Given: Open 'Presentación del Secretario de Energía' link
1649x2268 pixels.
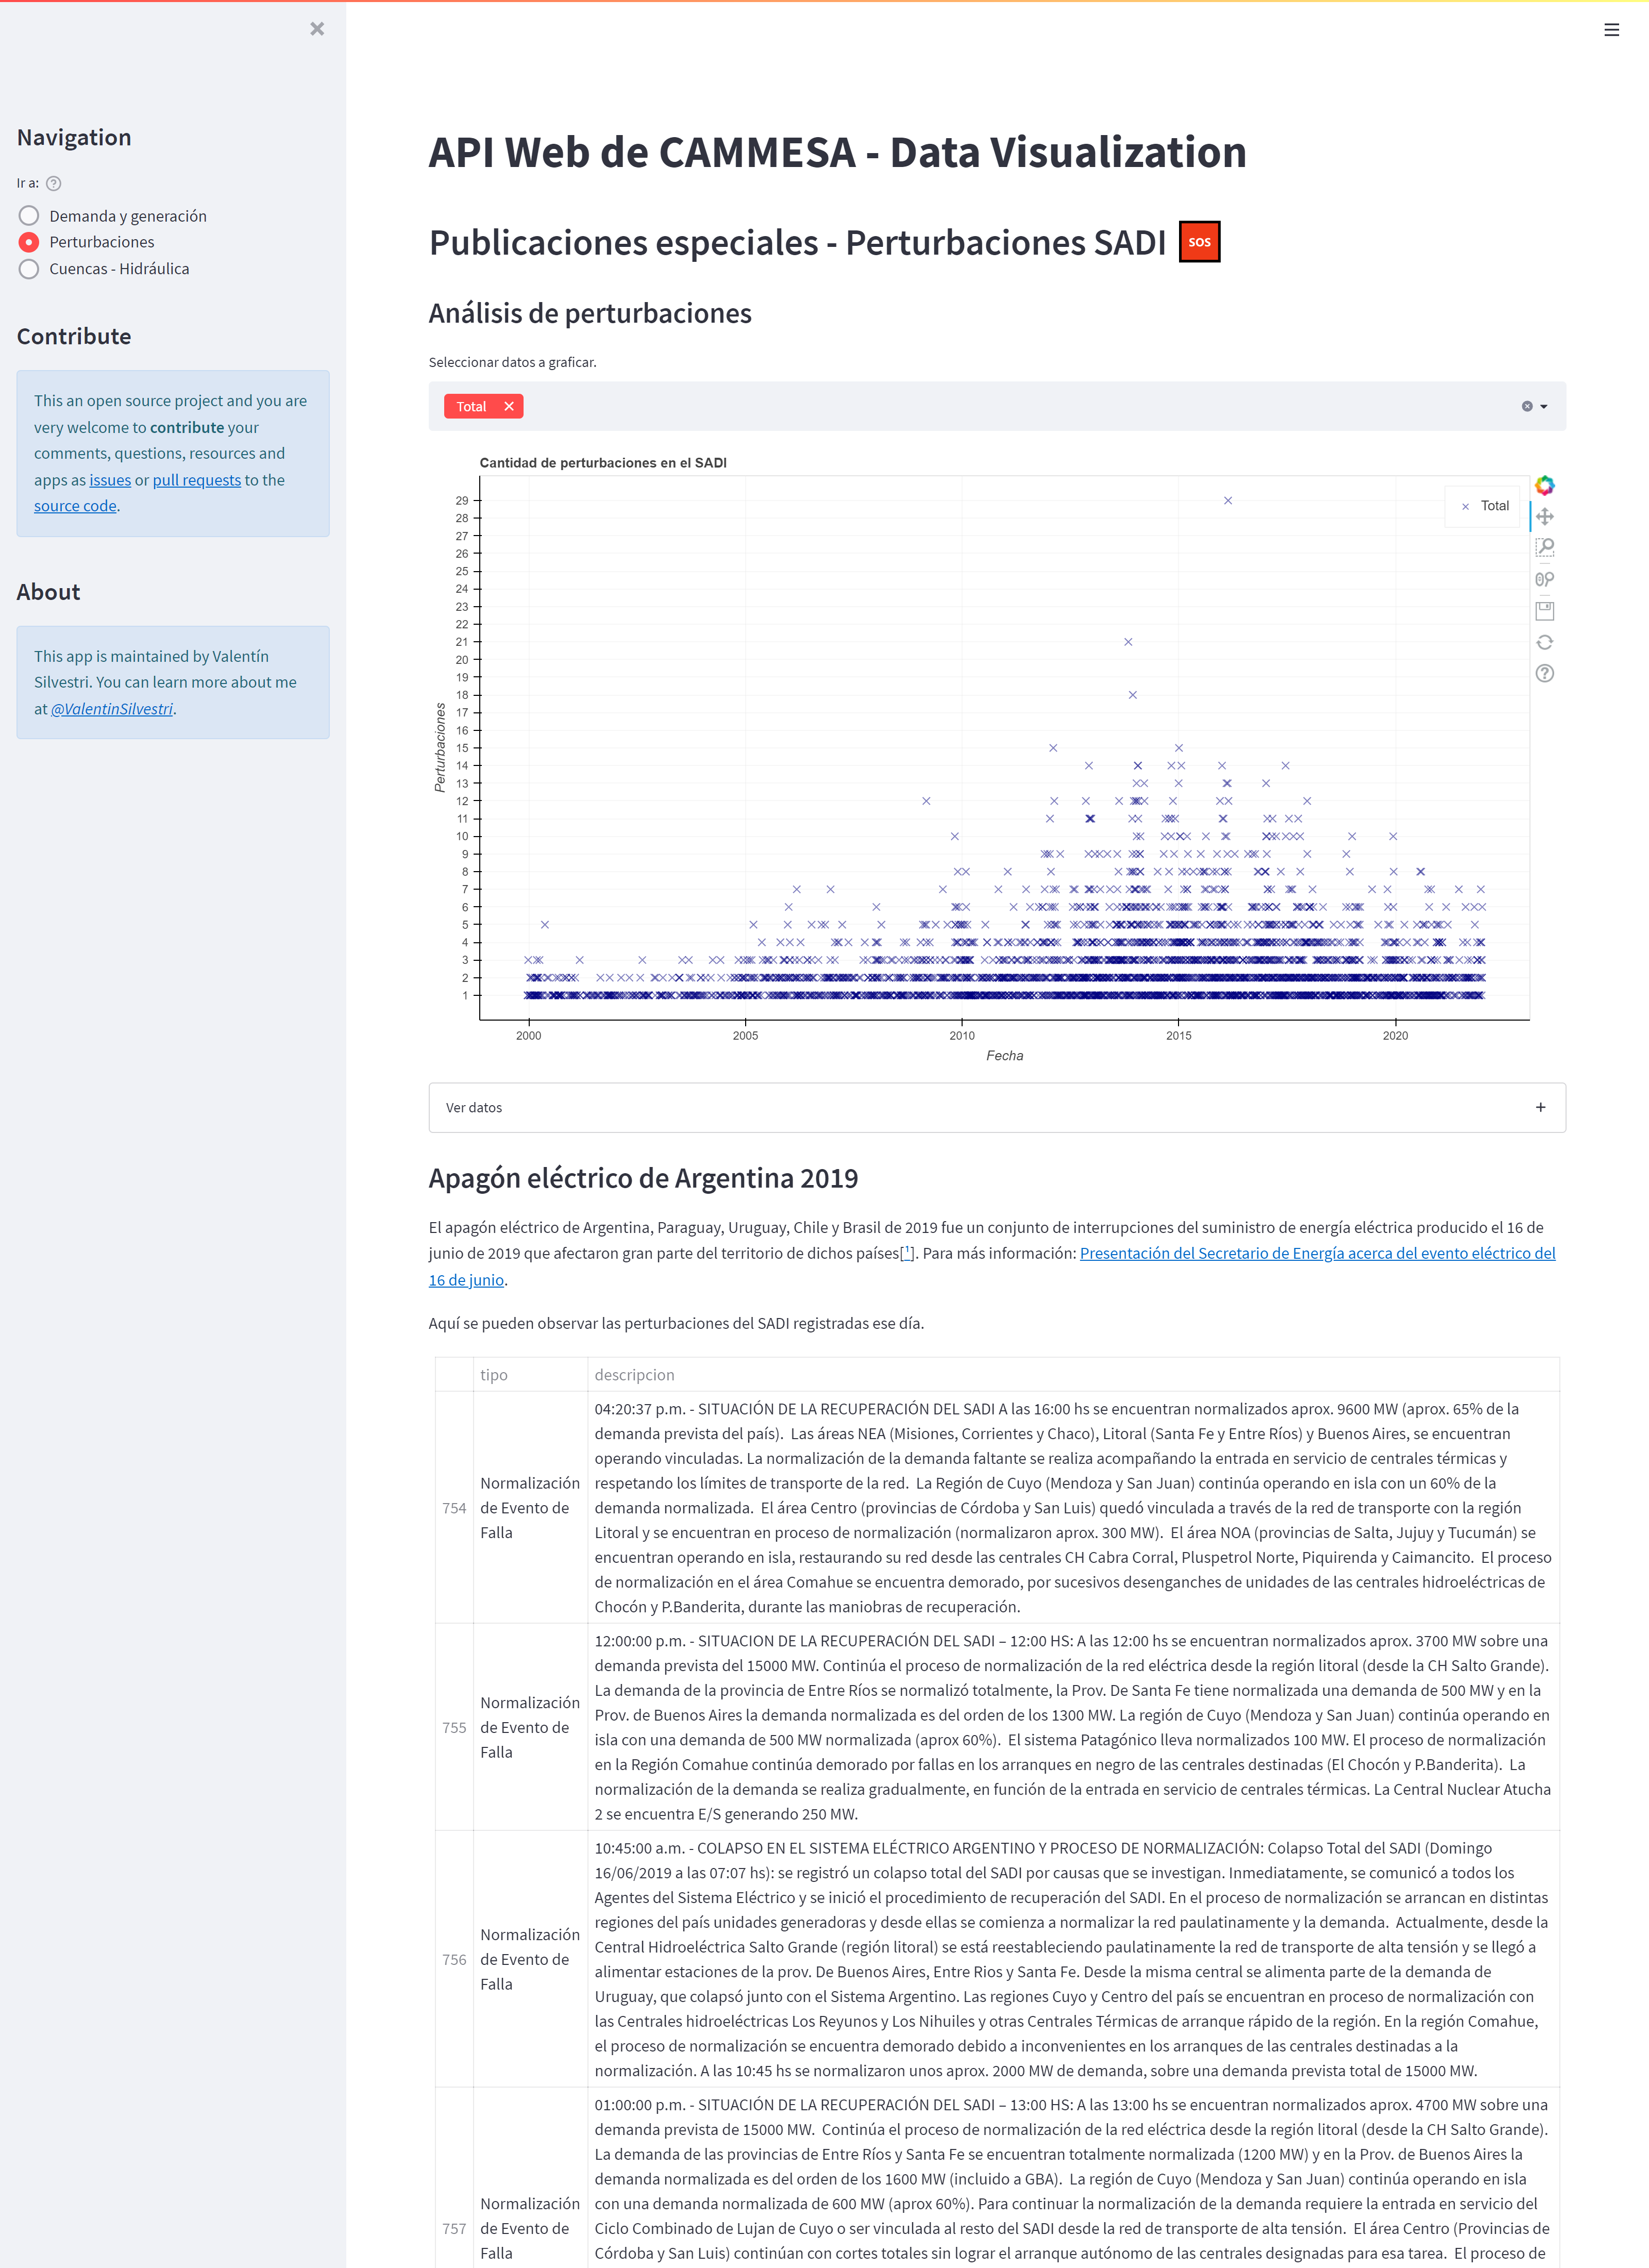Looking at the screenshot, I should (1317, 1253).
